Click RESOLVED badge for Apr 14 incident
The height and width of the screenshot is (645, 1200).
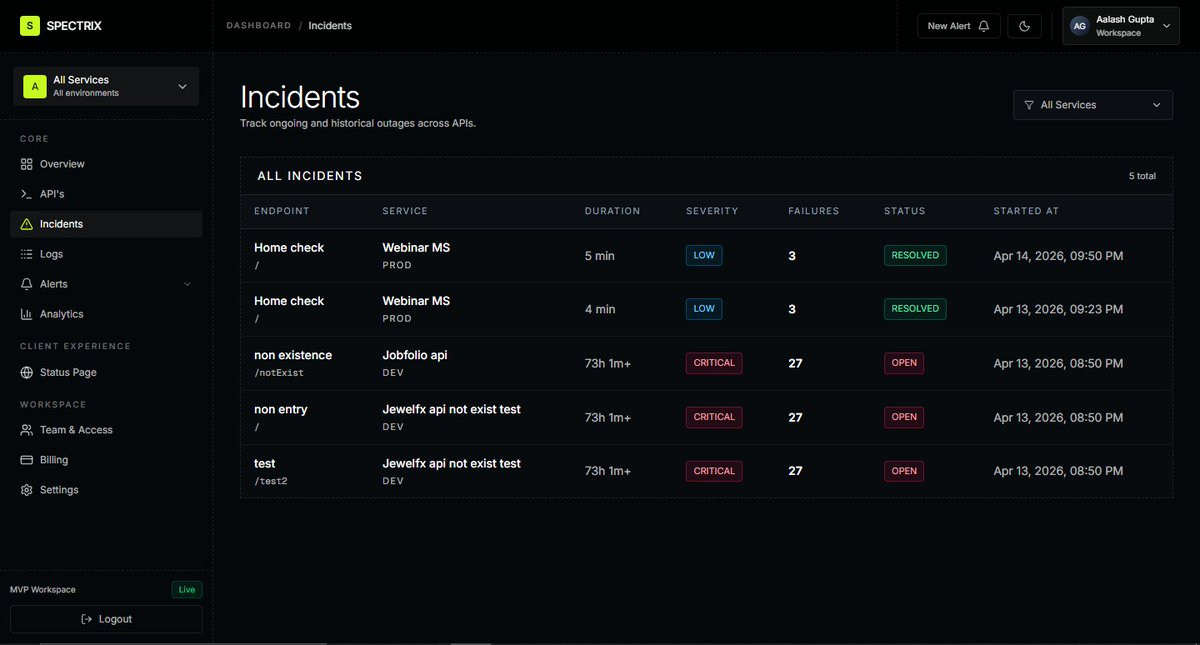coord(915,255)
